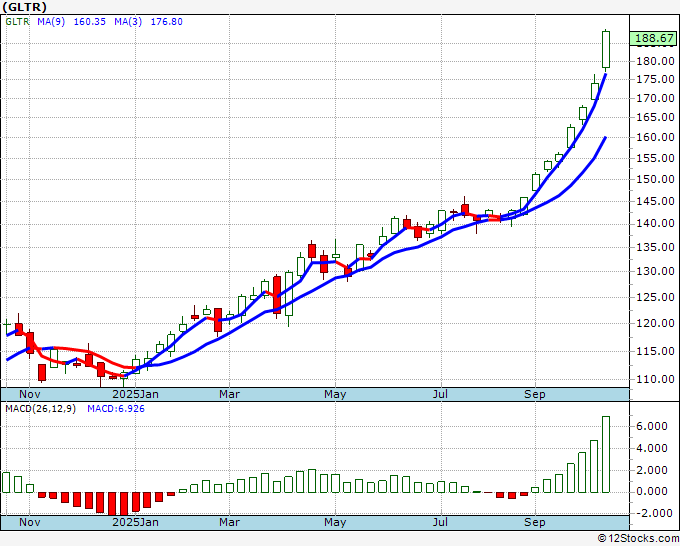Click the 135.00 price axis label
Screen dimensions: 680x546
655,247
